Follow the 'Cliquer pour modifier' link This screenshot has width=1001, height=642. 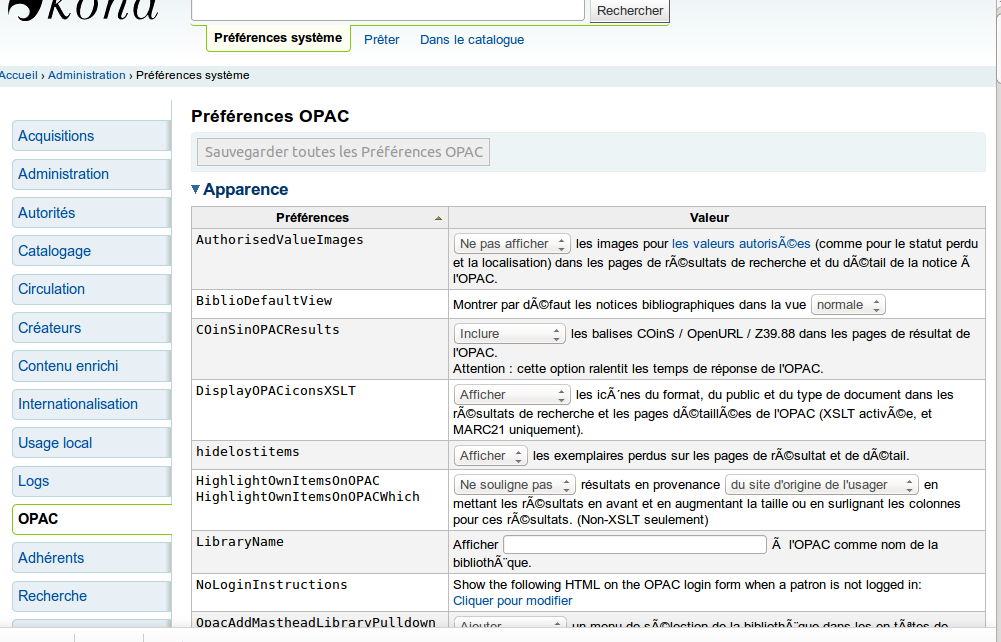pyautogui.click(x=512, y=601)
